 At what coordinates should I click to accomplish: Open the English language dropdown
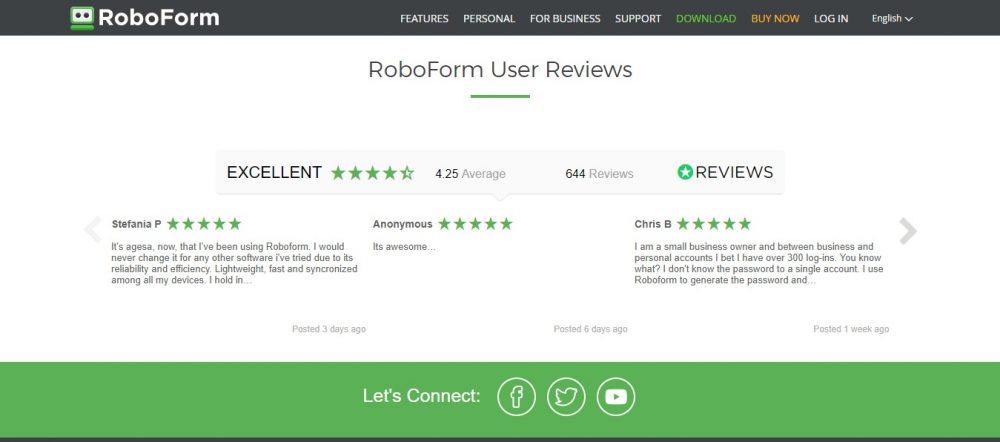[x=892, y=18]
